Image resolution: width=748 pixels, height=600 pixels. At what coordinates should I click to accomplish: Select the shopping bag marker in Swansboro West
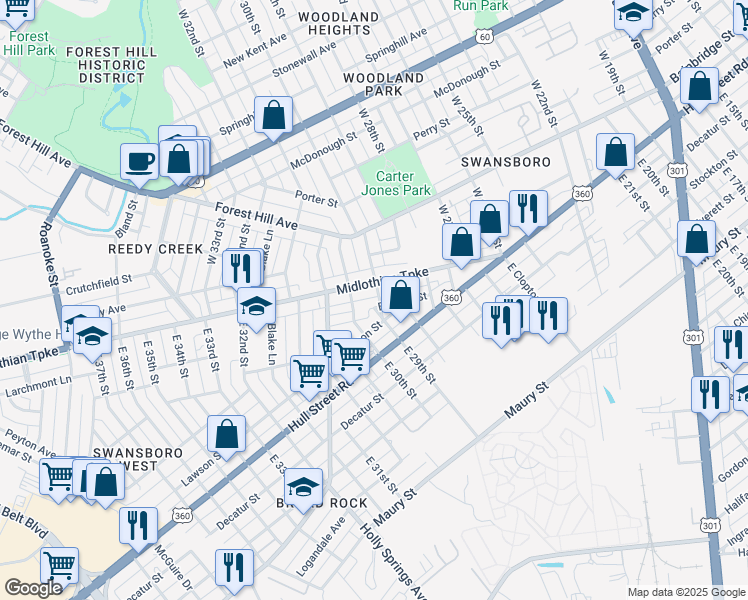click(x=105, y=482)
